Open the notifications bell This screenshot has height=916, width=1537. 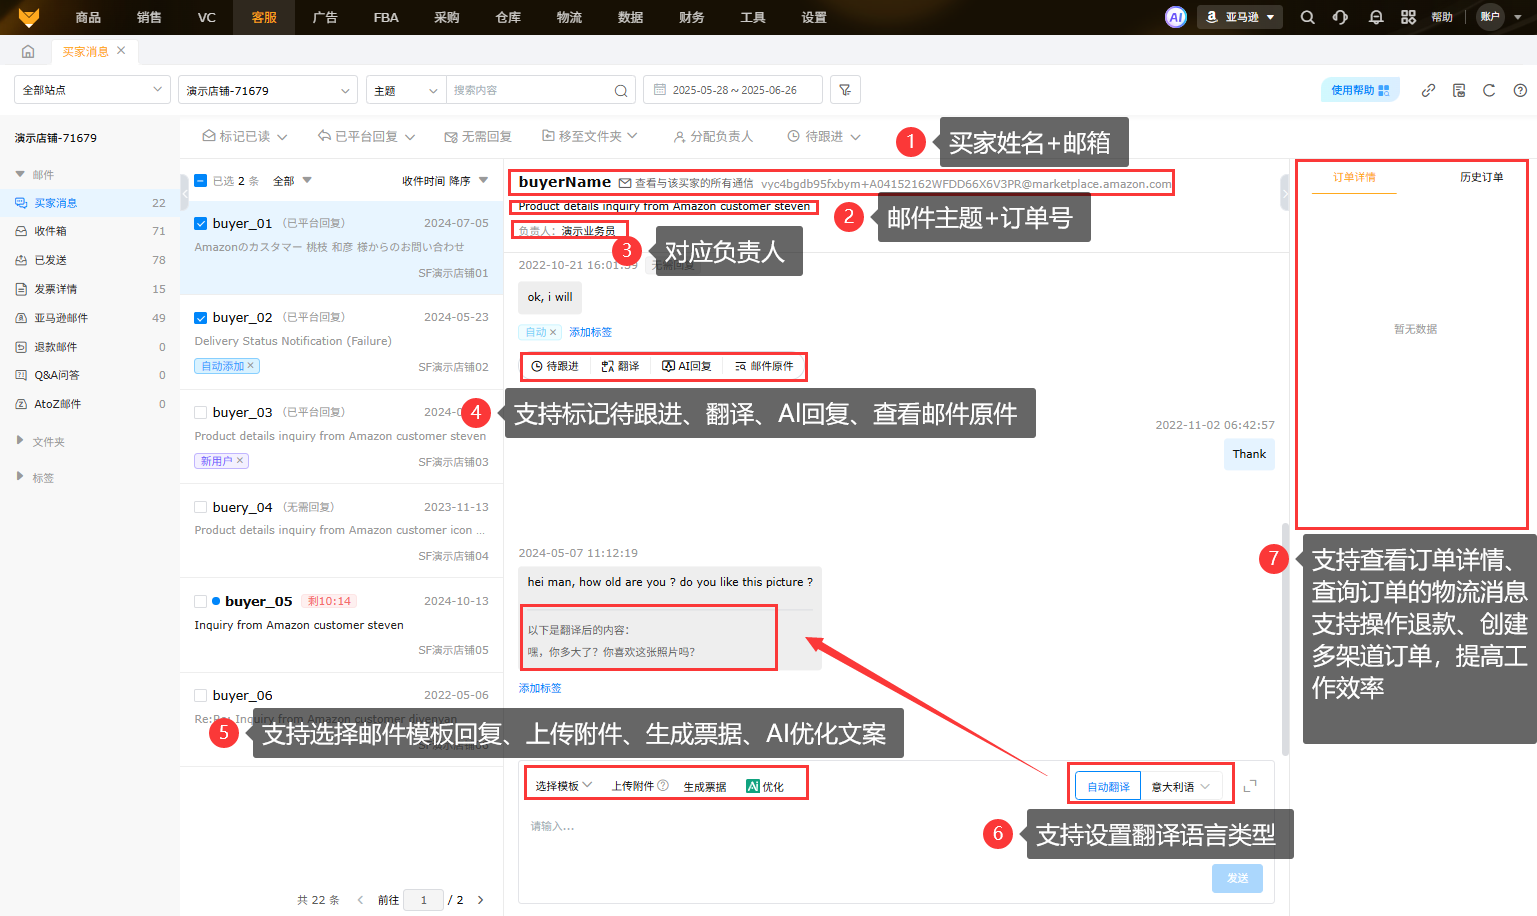1376,17
